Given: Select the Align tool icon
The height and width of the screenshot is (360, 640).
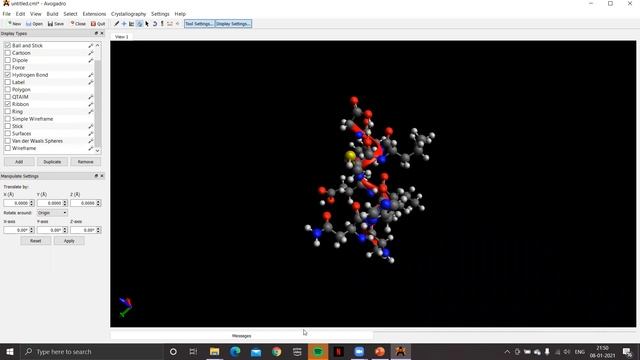Looking at the screenshot, I should [x=178, y=24].
